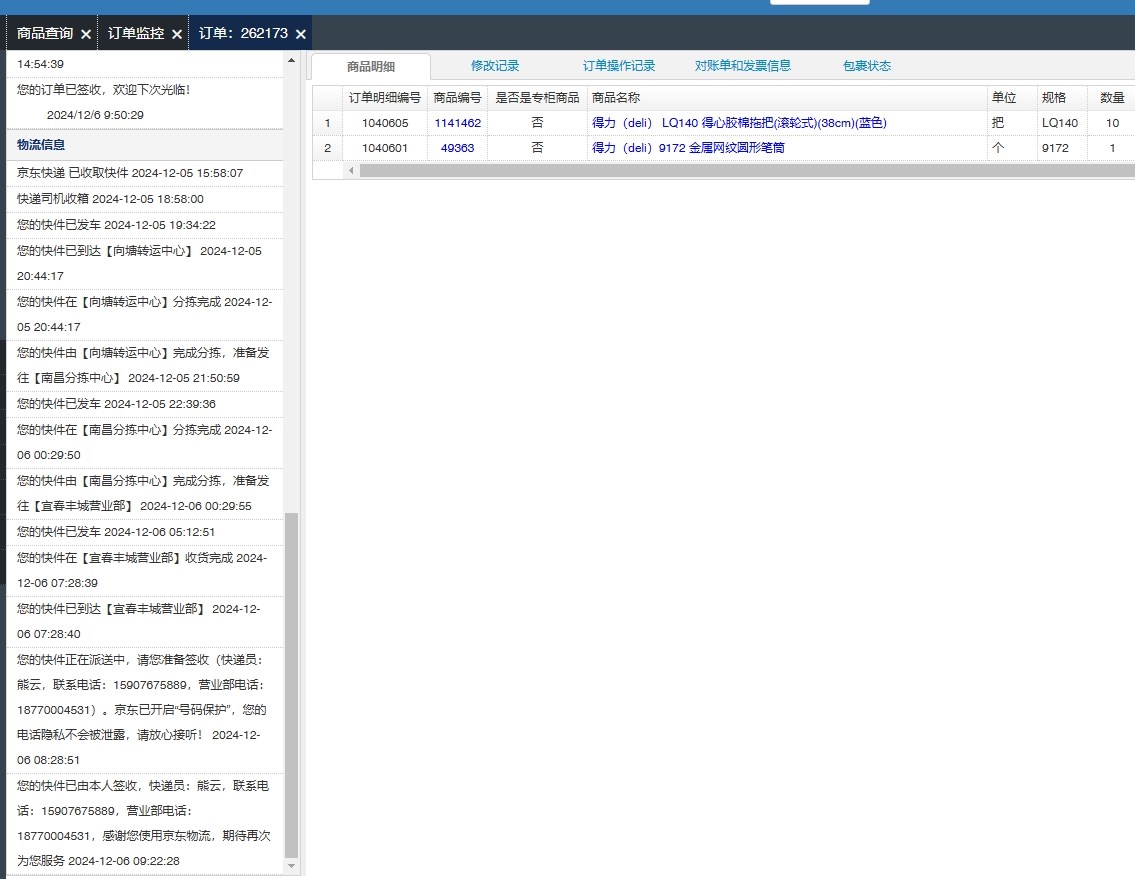
Task: Close the 订单监控 tab
Action: point(177,34)
